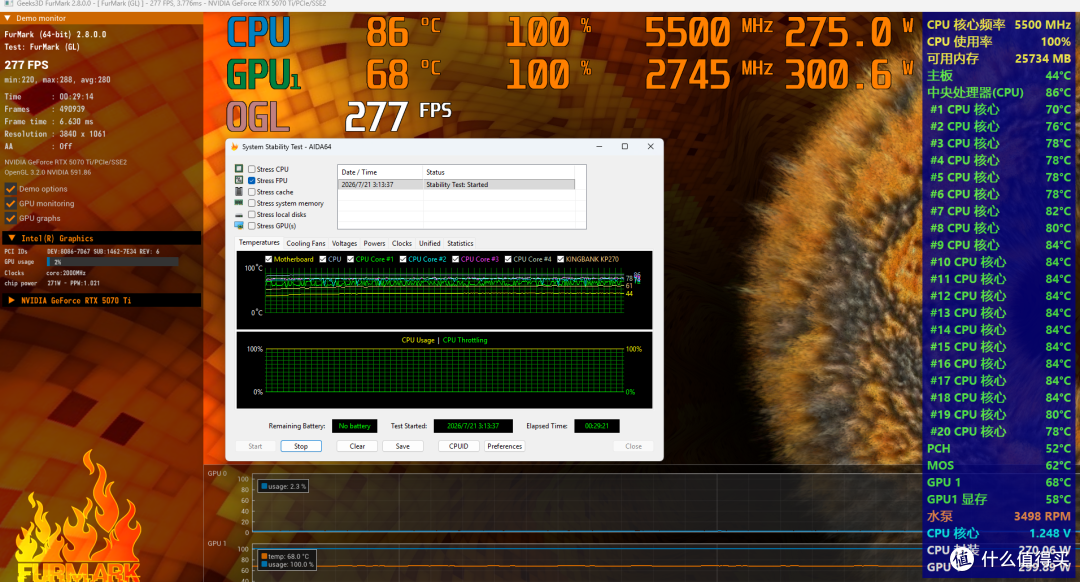Click the Stress GPU monitor icon
1080x582 pixels.
coord(239,225)
